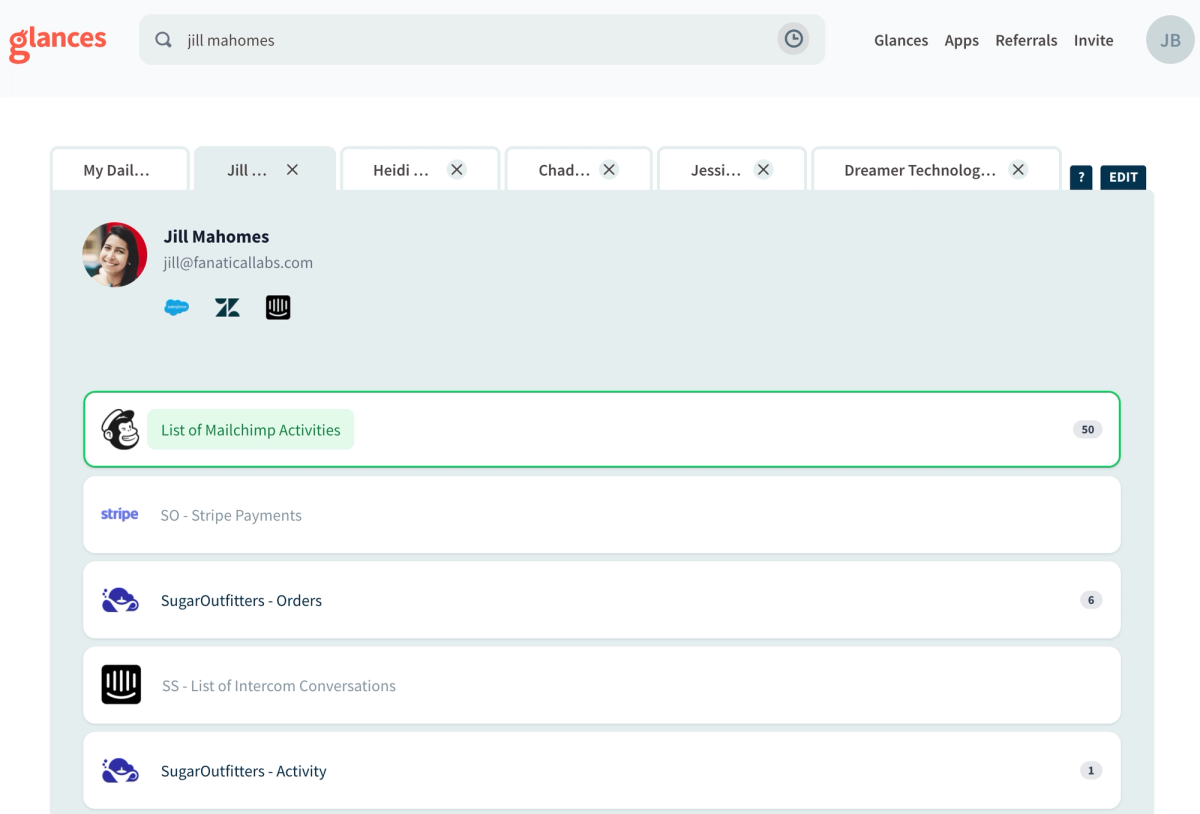This screenshot has width=1200, height=814.
Task: Expand SO - Stripe Payments row
Action: click(602, 515)
